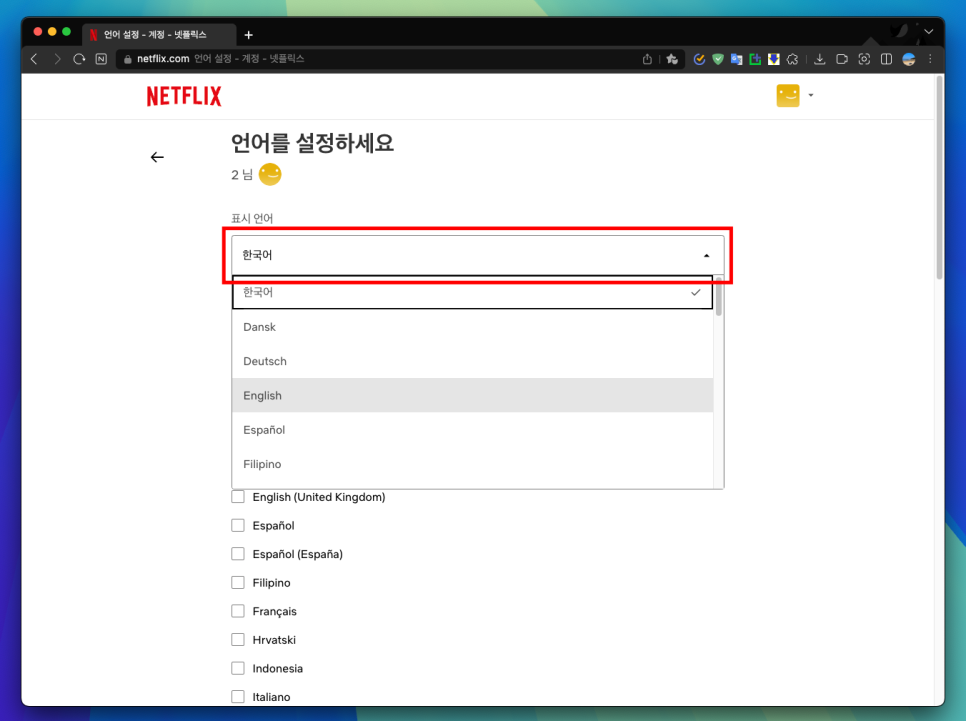Select Filipino in the dropdown list
Viewport: 966px width, 721px height.
pyautogui.click(x=473, y=464)
